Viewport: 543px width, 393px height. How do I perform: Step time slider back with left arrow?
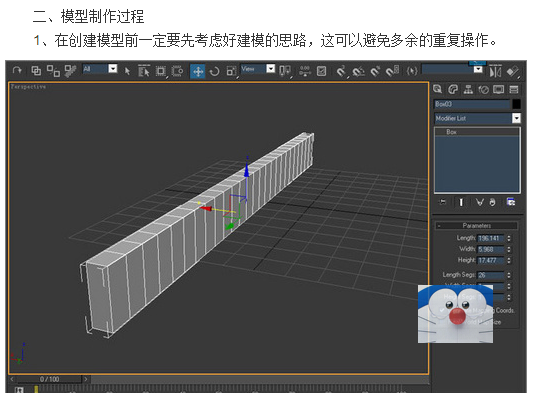click(x=12, y=379)
